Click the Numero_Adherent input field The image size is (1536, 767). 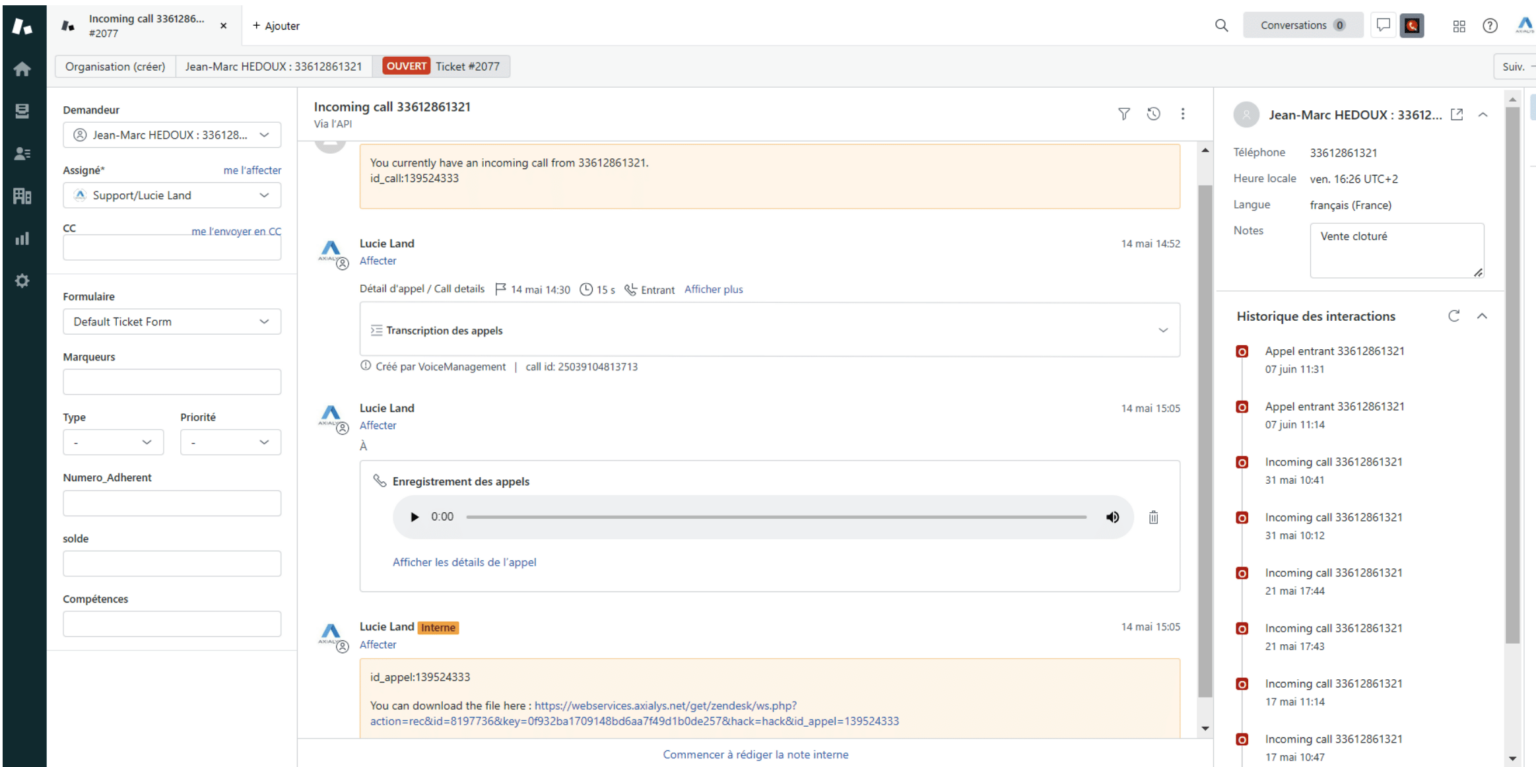click(x=172, y=503)
